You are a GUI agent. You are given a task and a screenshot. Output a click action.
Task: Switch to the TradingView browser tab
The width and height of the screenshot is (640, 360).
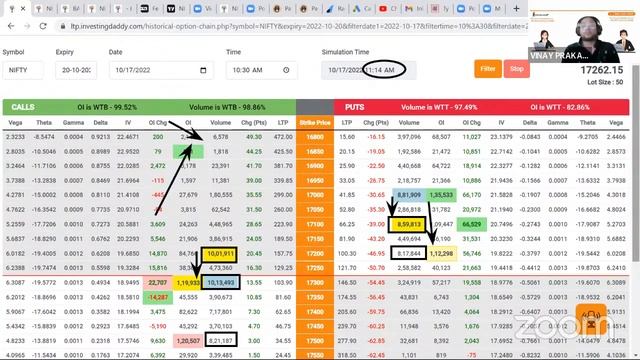click(176, 8)
